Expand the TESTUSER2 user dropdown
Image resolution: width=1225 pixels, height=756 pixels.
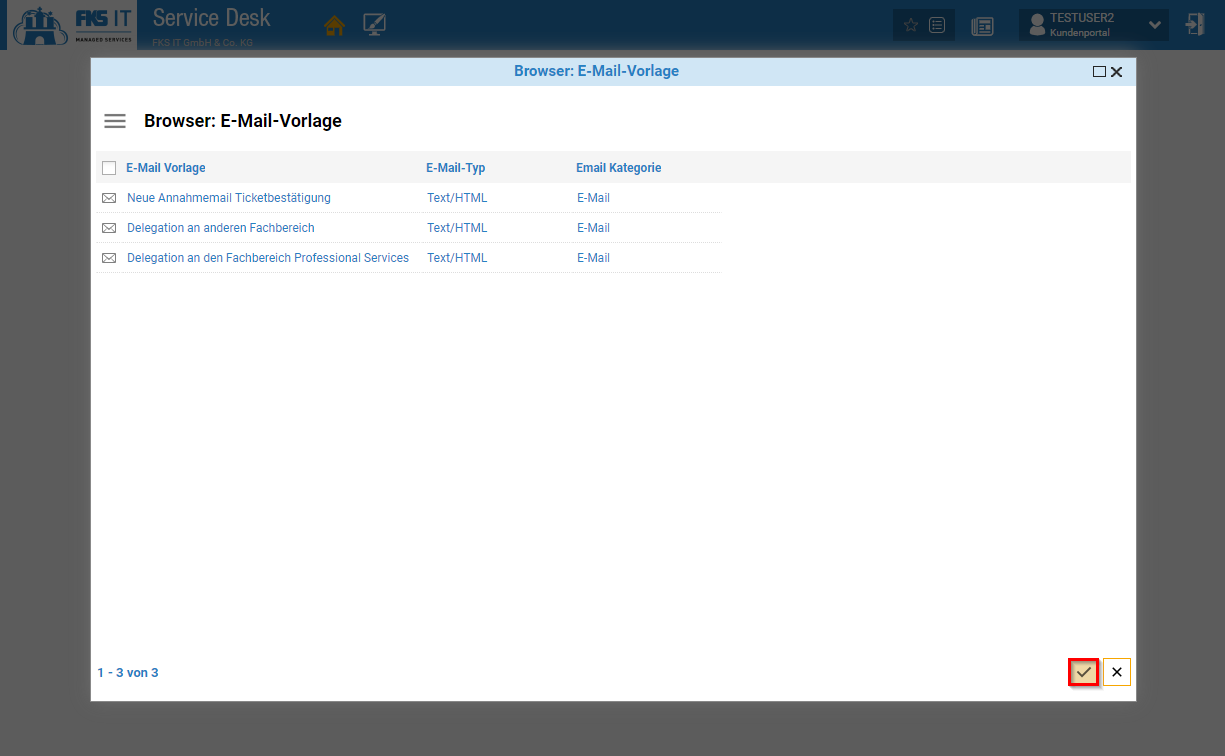click(1155, 25)
